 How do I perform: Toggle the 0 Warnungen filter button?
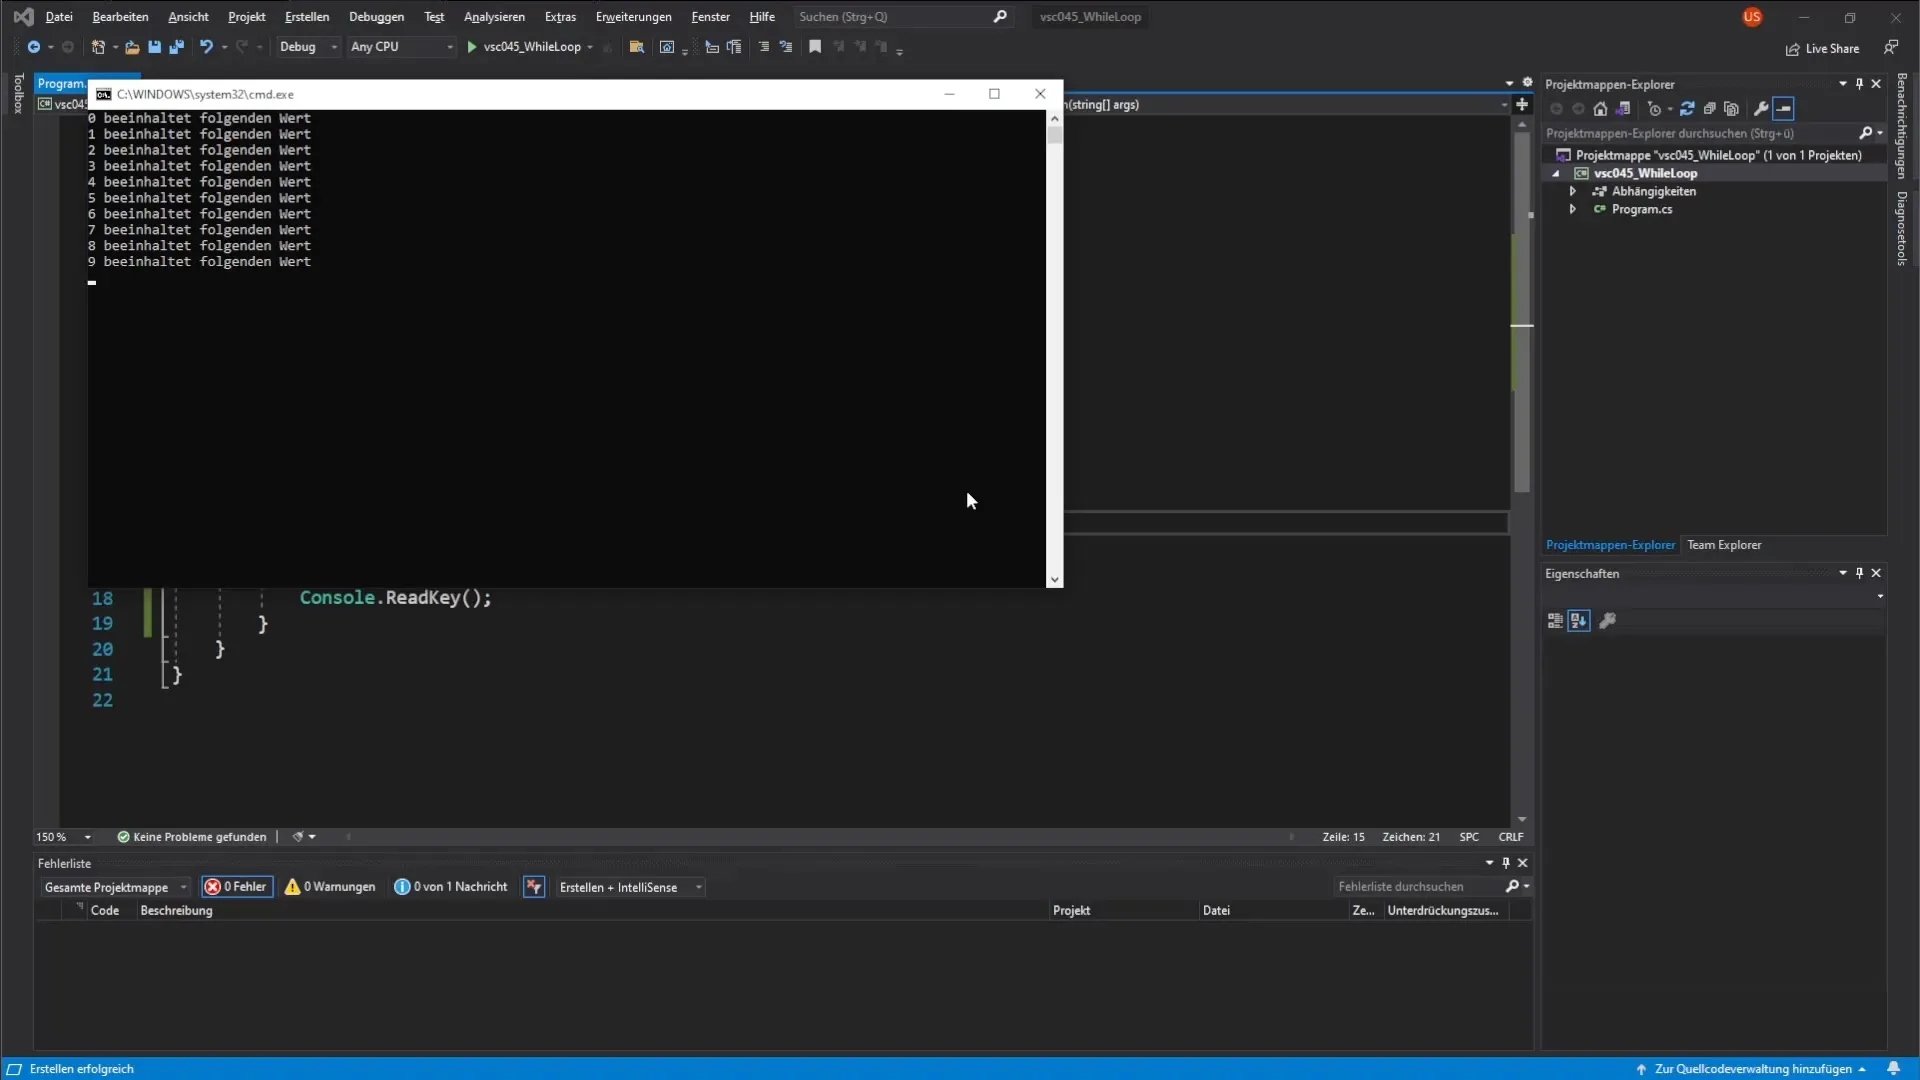(330, 887)
